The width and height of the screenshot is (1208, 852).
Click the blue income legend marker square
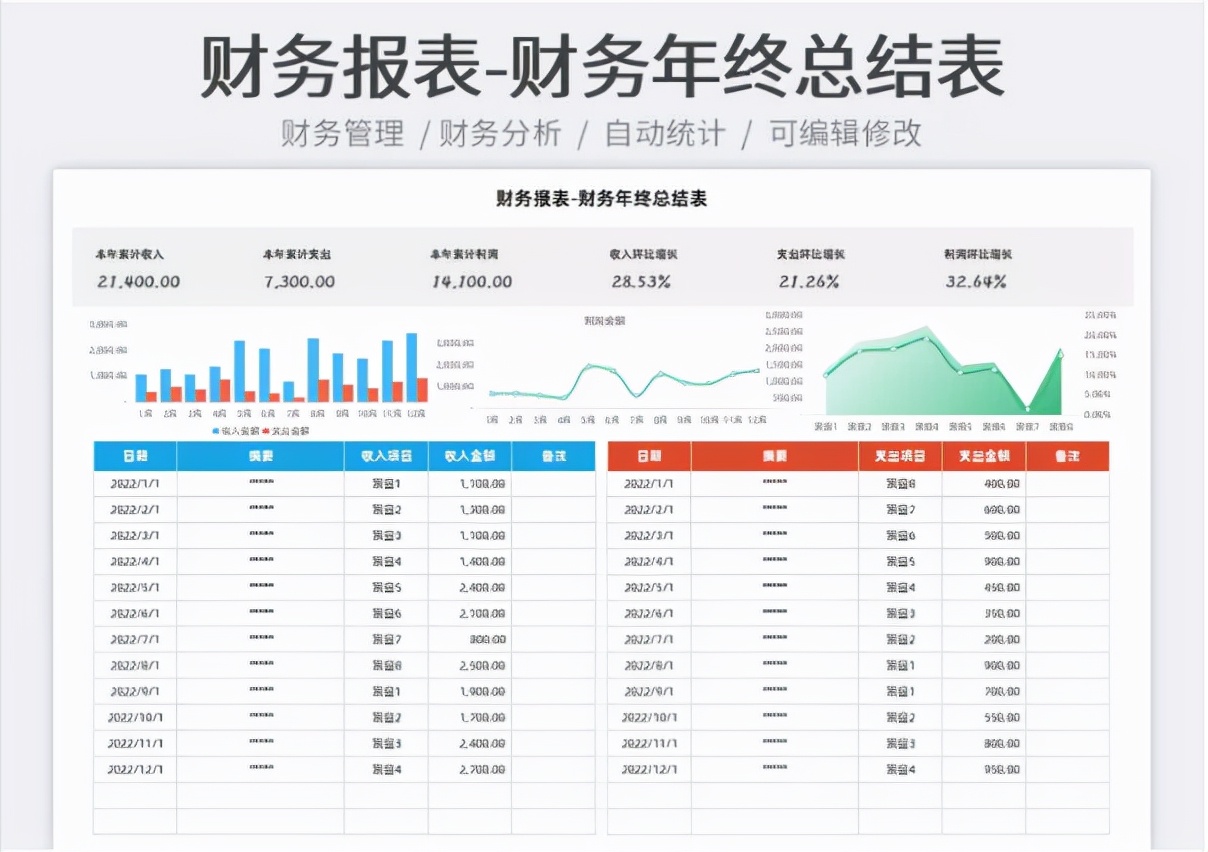[215, 432]
